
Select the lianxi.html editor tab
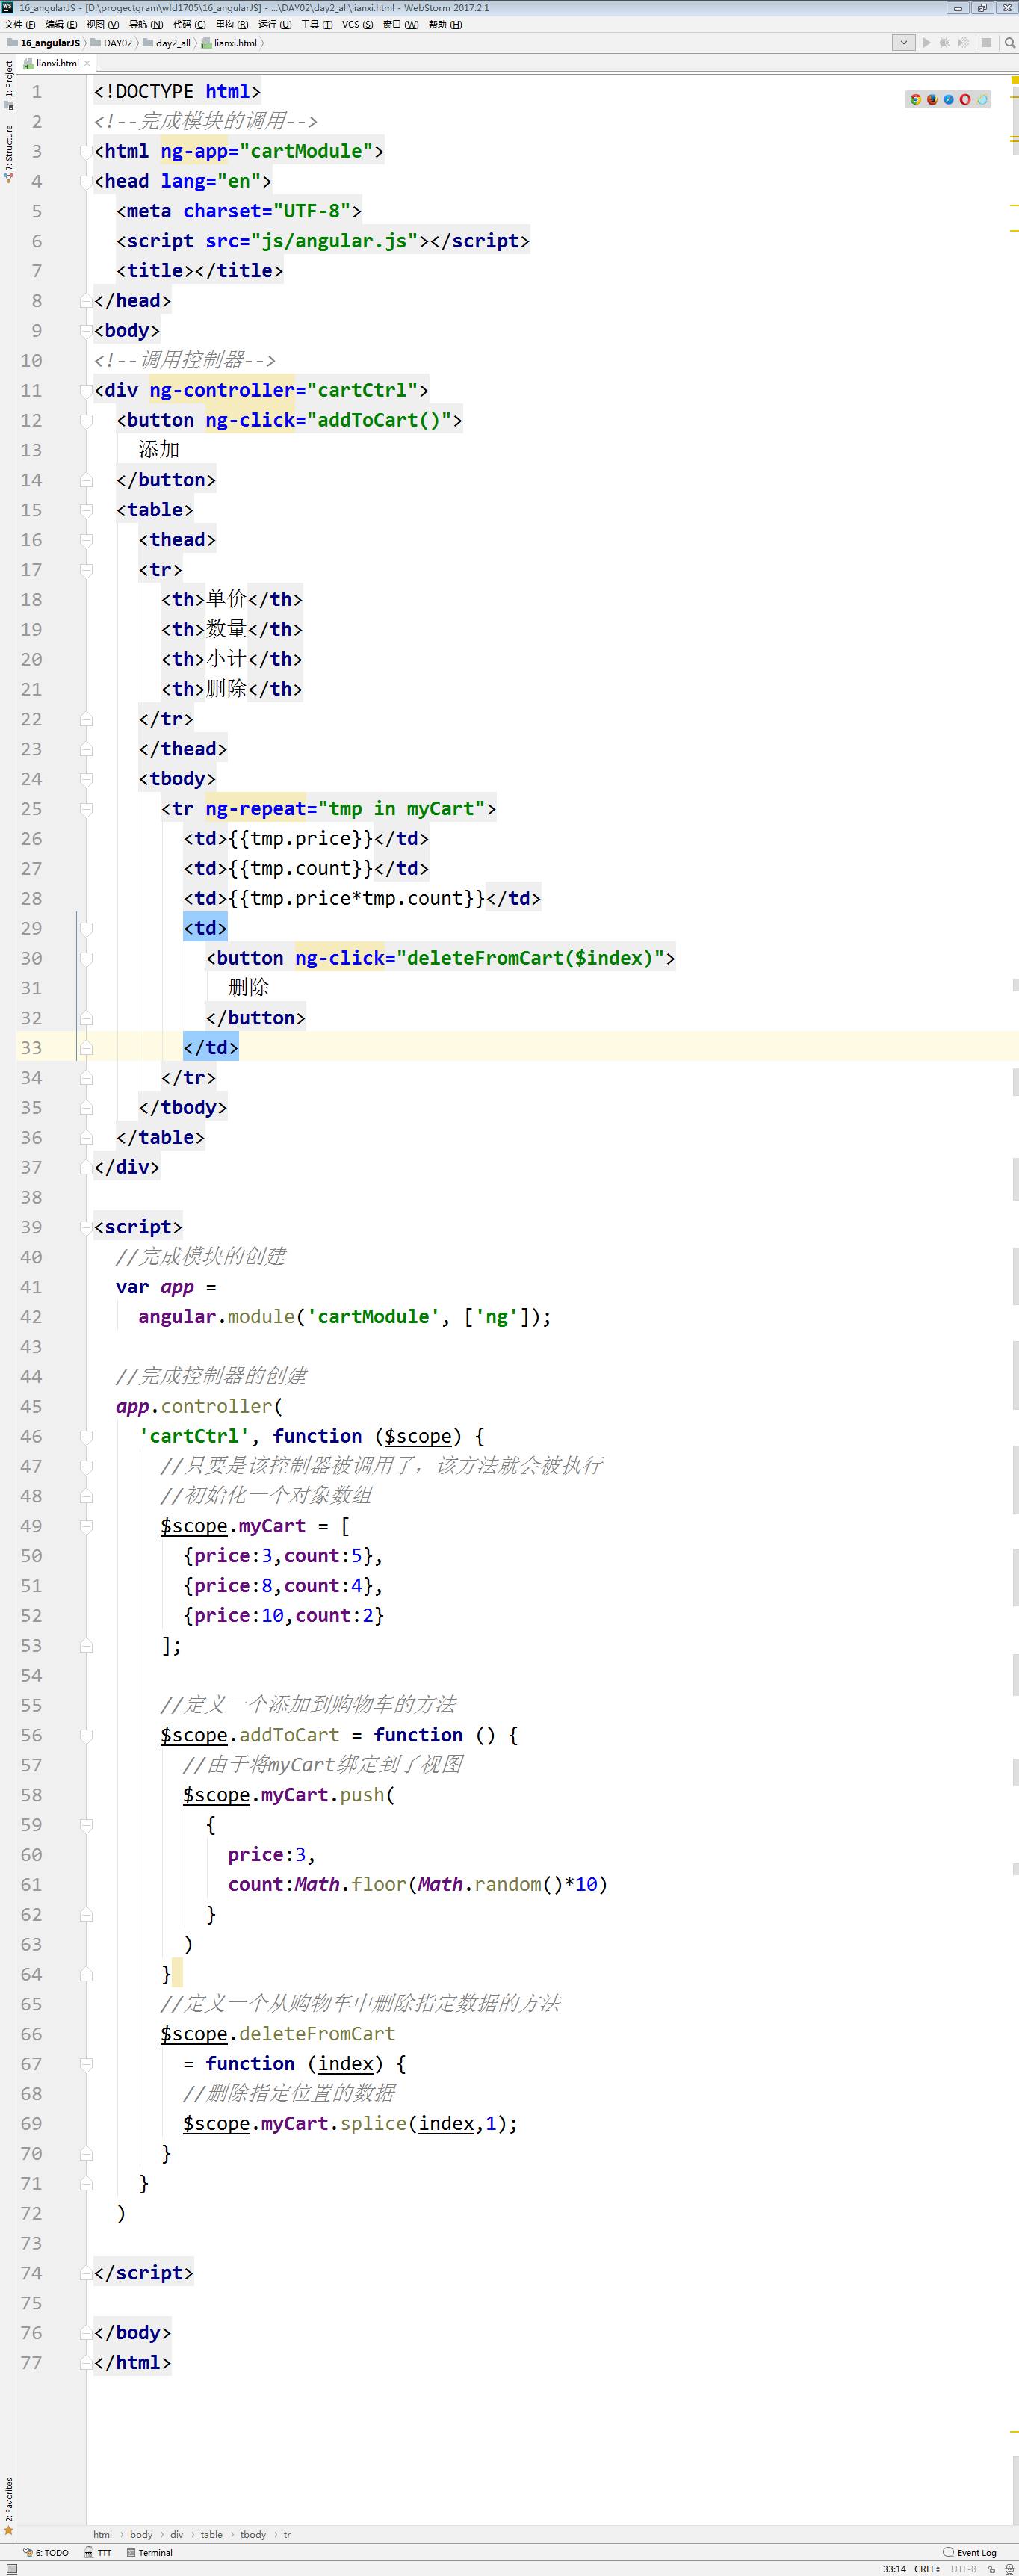[57, 63]
